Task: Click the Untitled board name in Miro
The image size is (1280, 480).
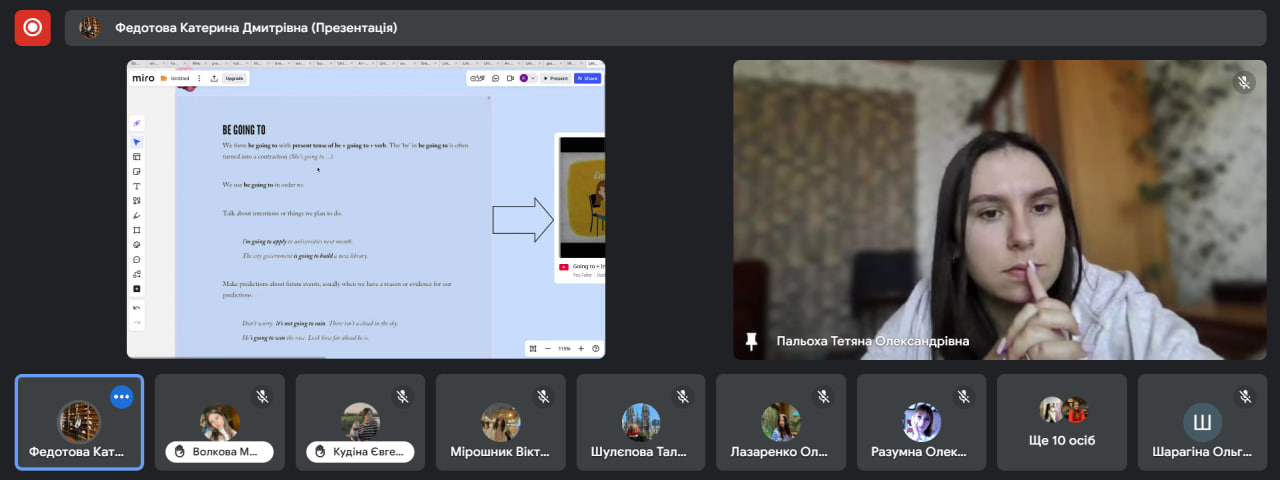Action: pos(180,78)
